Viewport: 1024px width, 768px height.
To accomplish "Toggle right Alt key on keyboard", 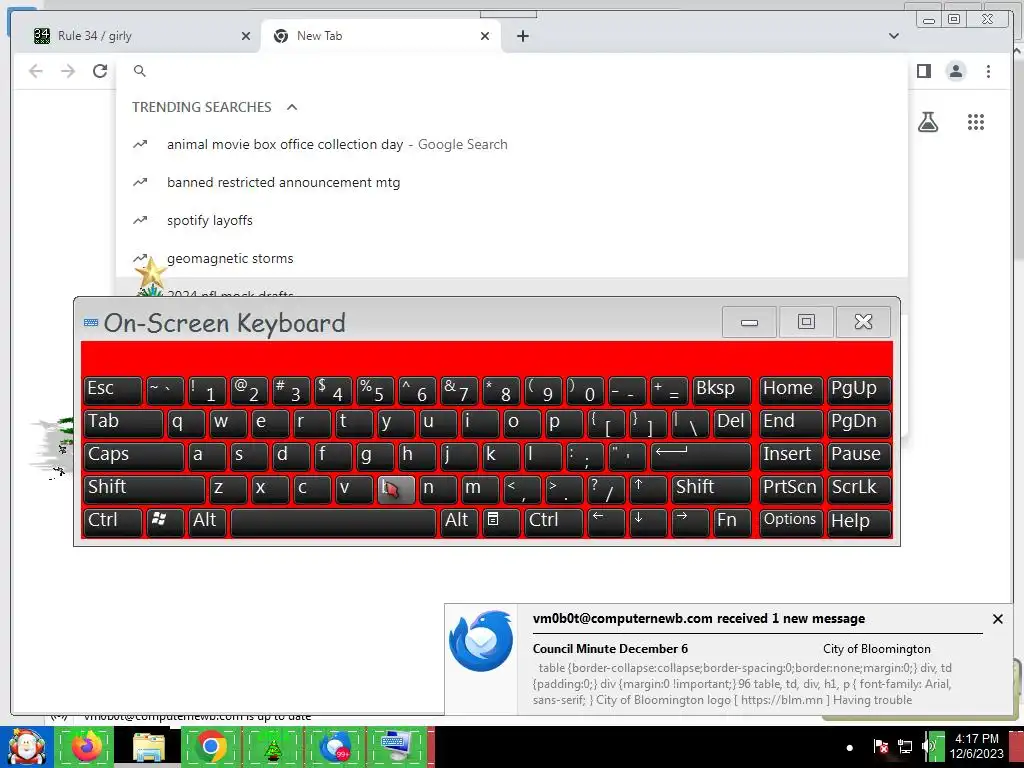I will click(458, 522).
